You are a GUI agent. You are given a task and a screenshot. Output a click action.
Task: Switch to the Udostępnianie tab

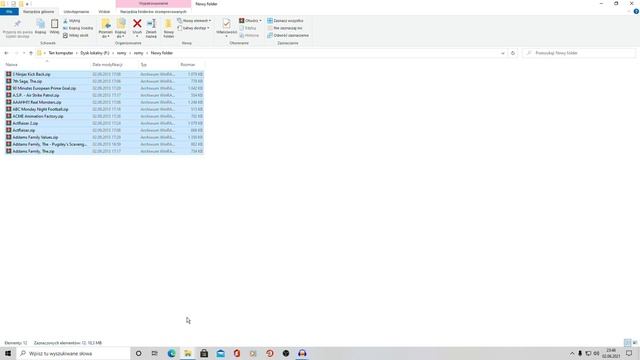click(x=76, y=12)
